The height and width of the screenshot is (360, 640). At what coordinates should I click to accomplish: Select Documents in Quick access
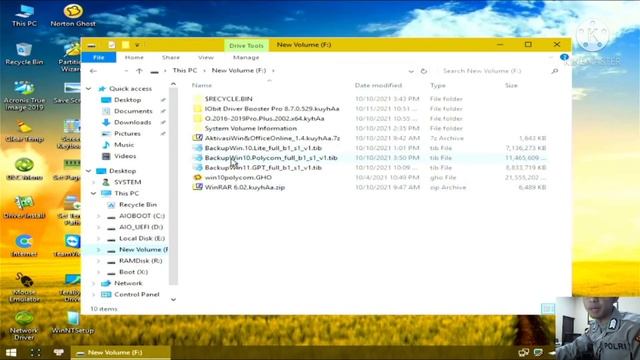[x=133, y=111]
